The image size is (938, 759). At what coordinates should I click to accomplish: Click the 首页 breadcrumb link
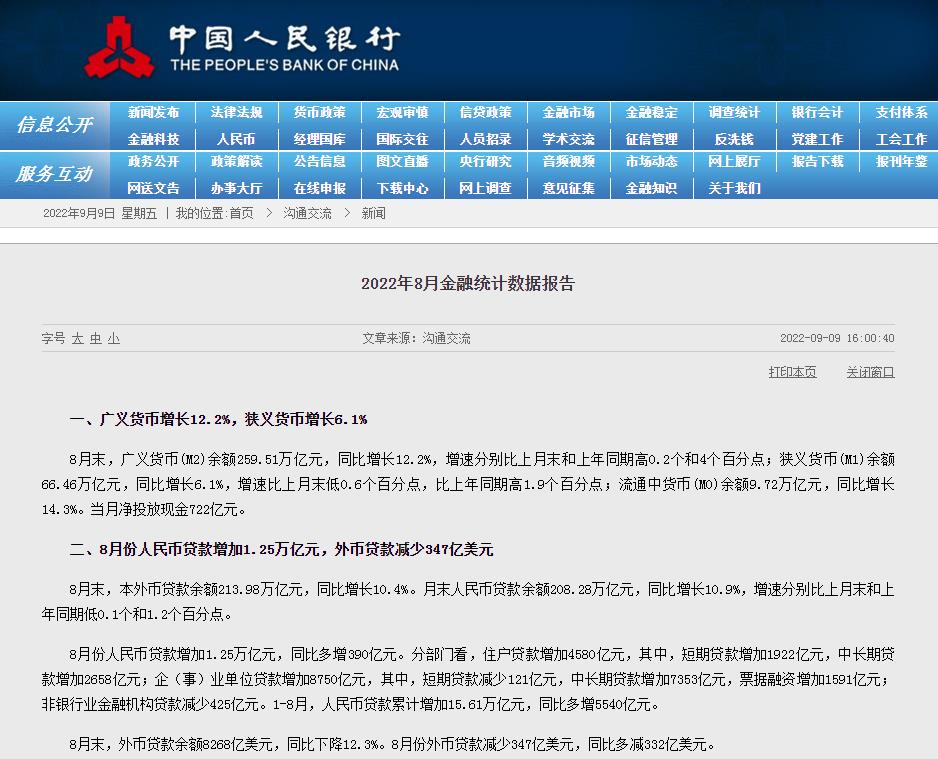coord(241,214)
